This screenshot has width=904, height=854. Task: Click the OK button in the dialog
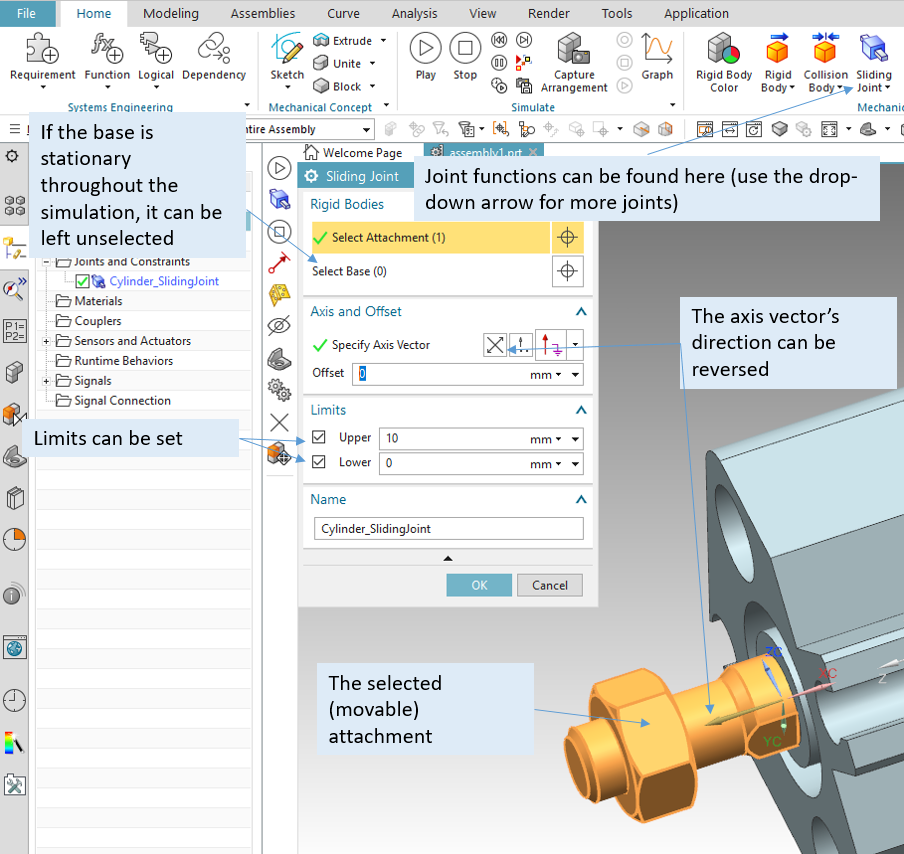(478, 585)
